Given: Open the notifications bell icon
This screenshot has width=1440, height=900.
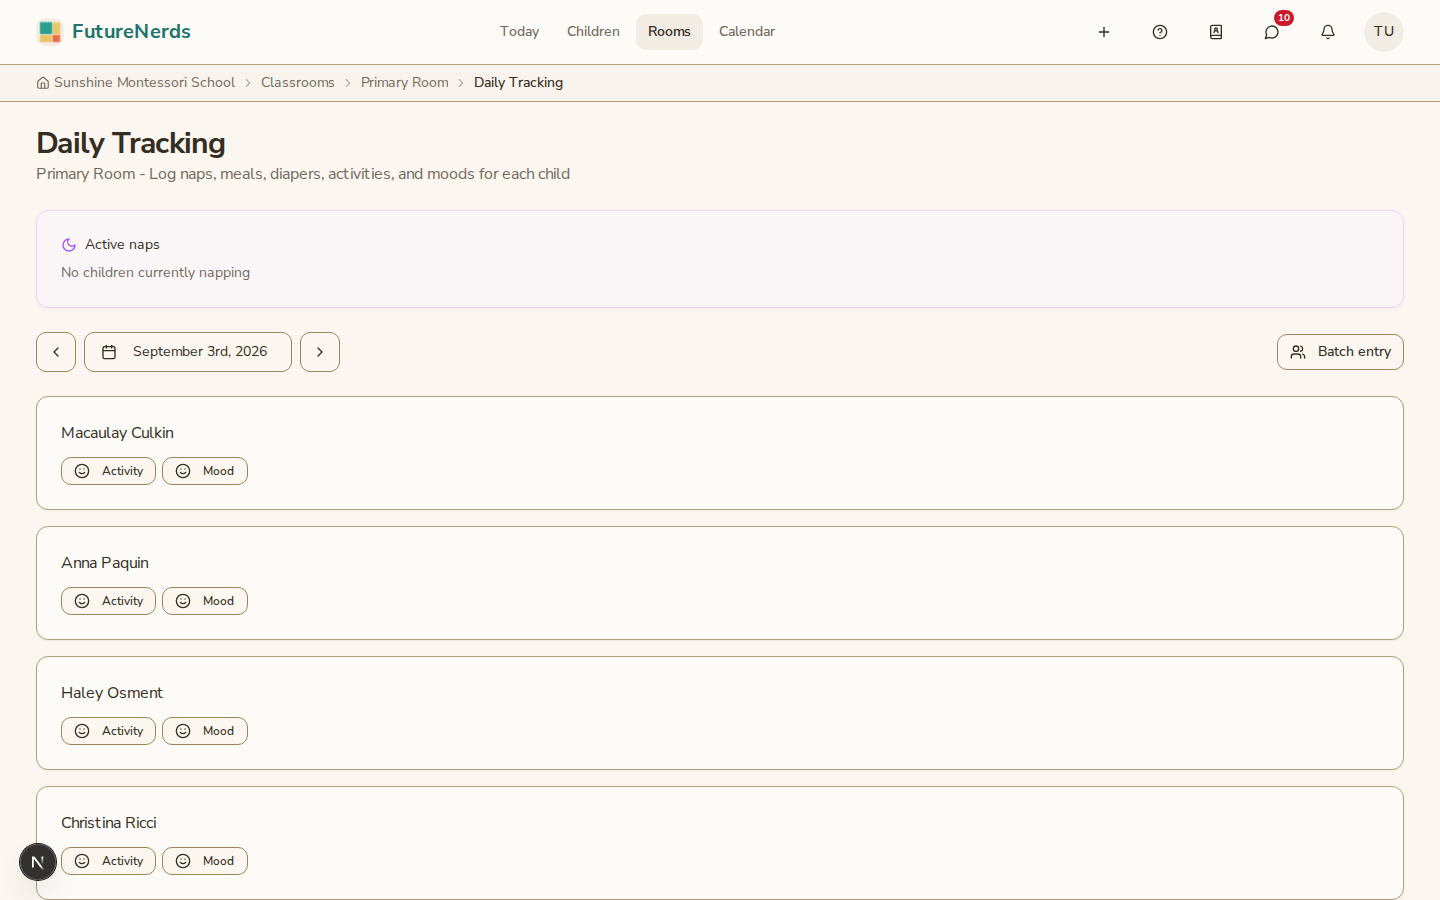Looking at the screenshot, I should (1328, 32).
